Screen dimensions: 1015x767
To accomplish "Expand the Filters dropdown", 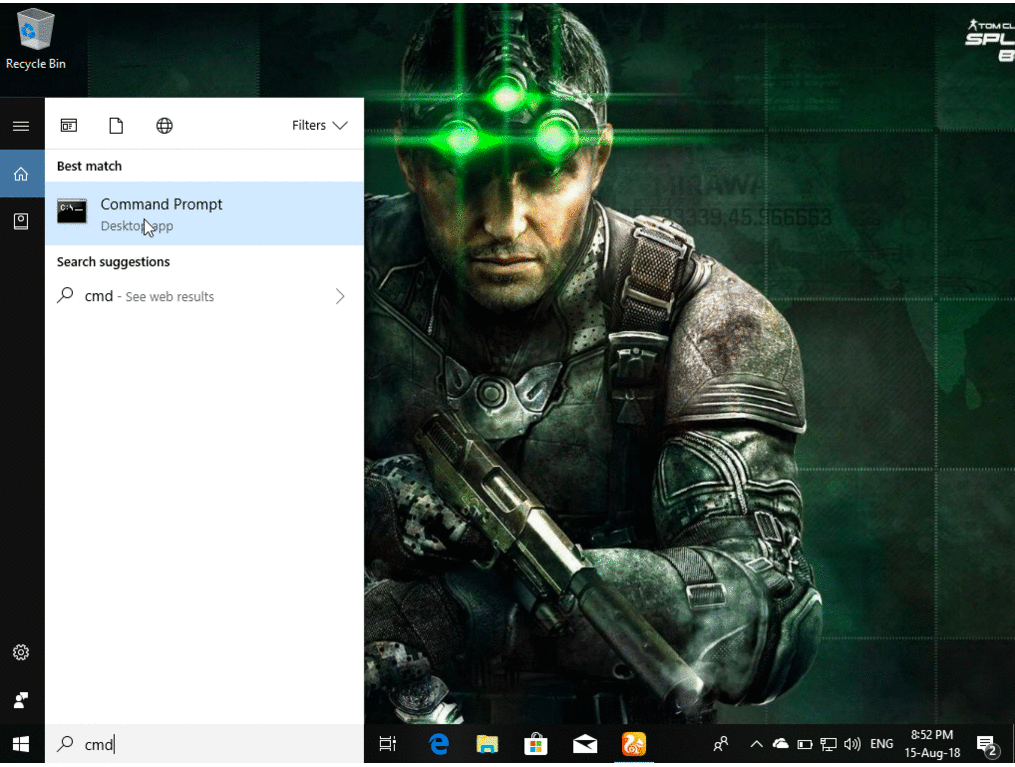I will coord(319,126).
